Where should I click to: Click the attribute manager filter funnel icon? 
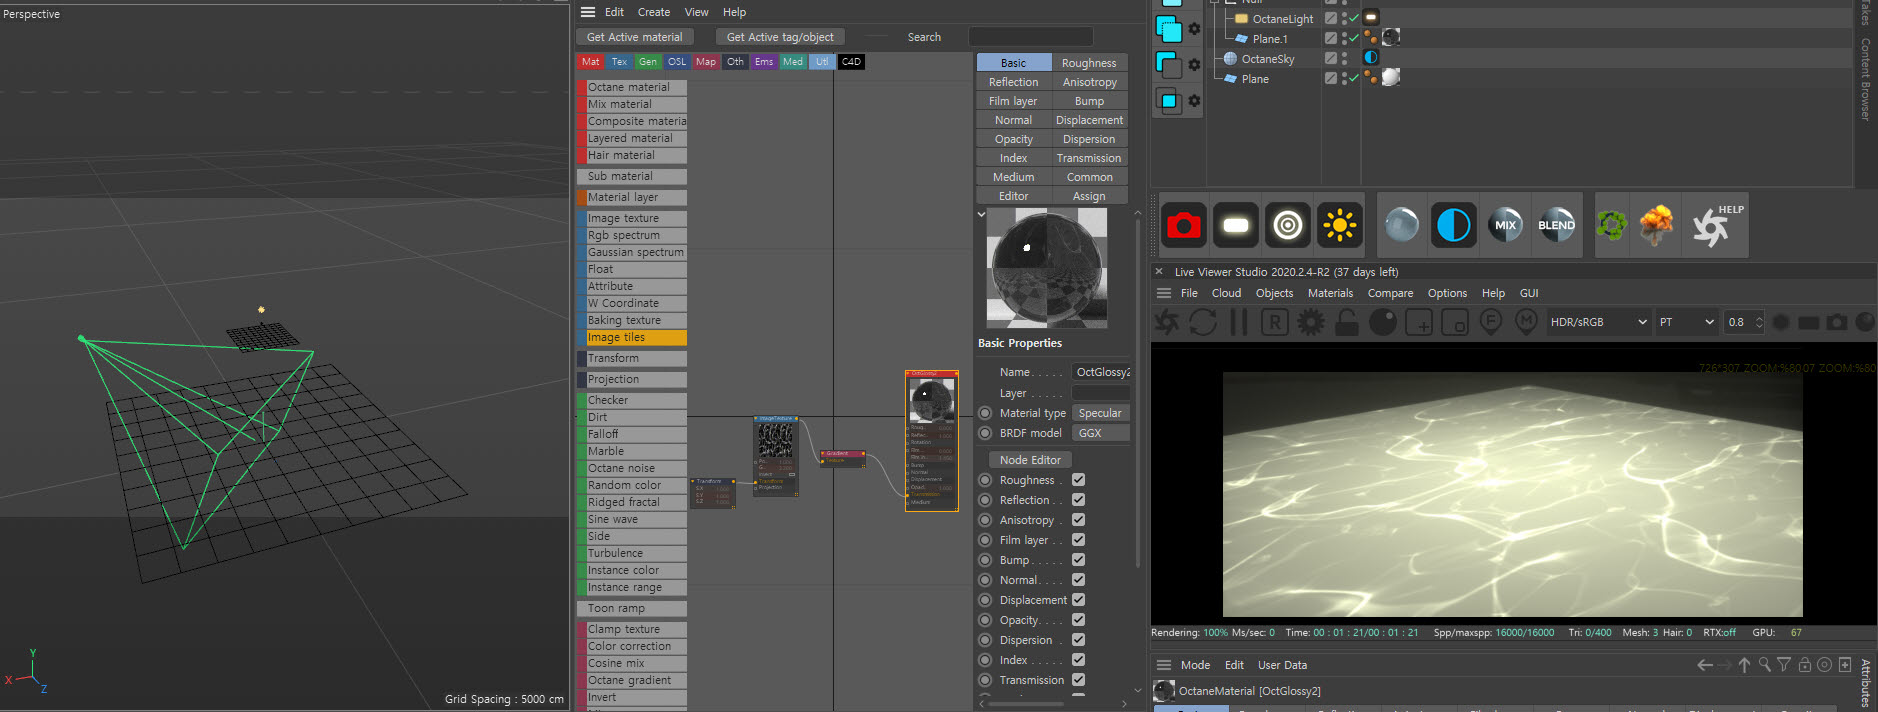click(x=1784, y=665)
